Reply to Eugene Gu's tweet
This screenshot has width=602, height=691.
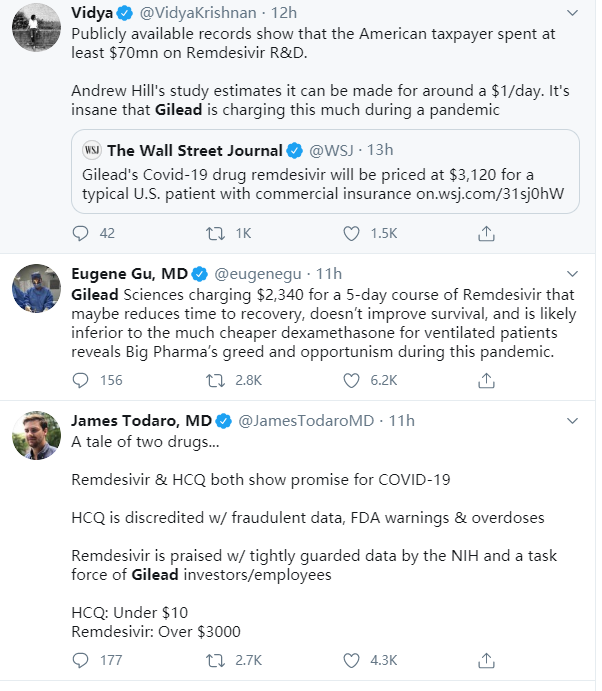(82, 380)
